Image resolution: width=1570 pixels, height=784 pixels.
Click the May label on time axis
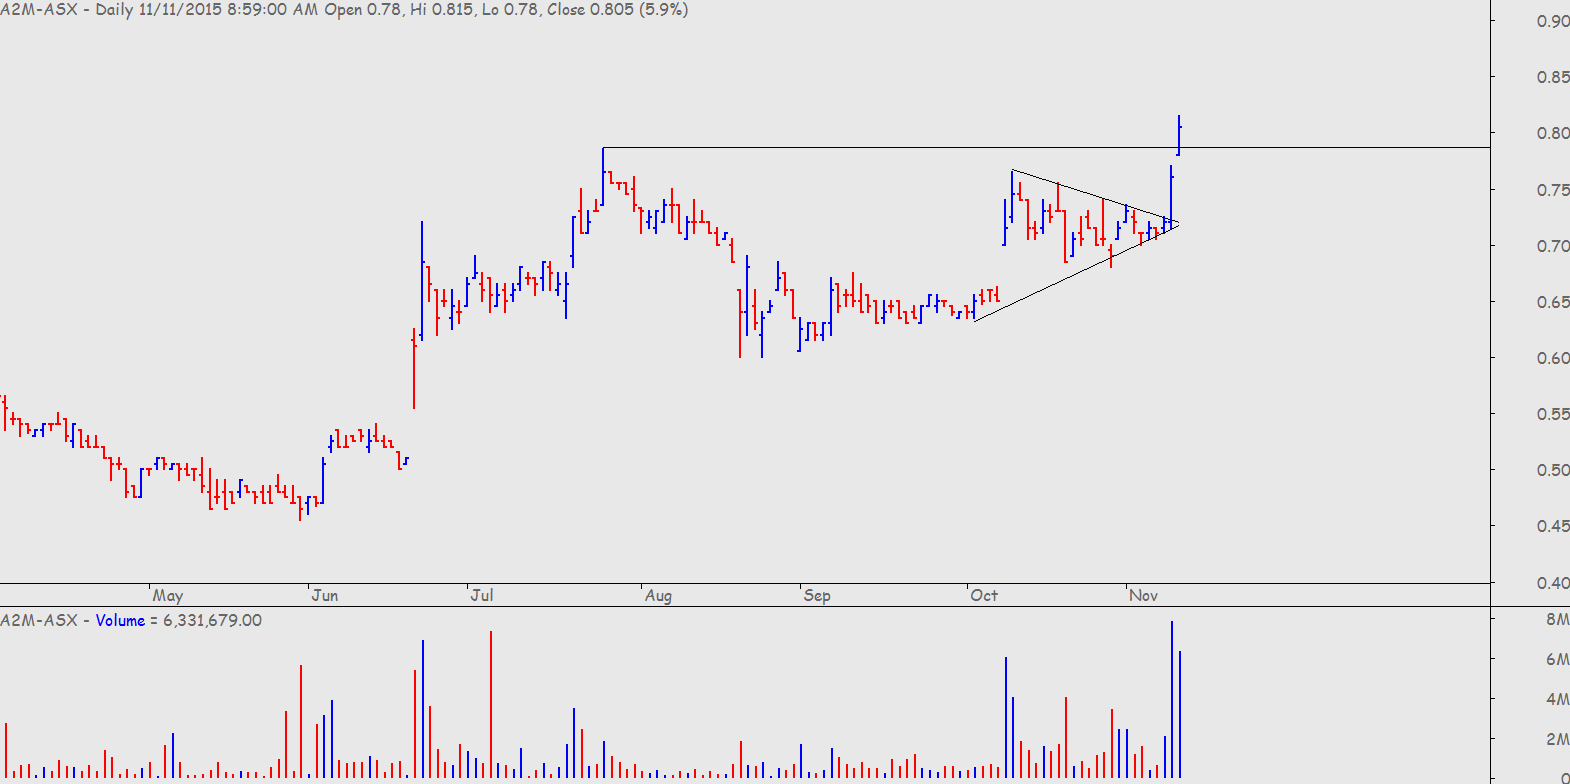(x=168, y=595)
